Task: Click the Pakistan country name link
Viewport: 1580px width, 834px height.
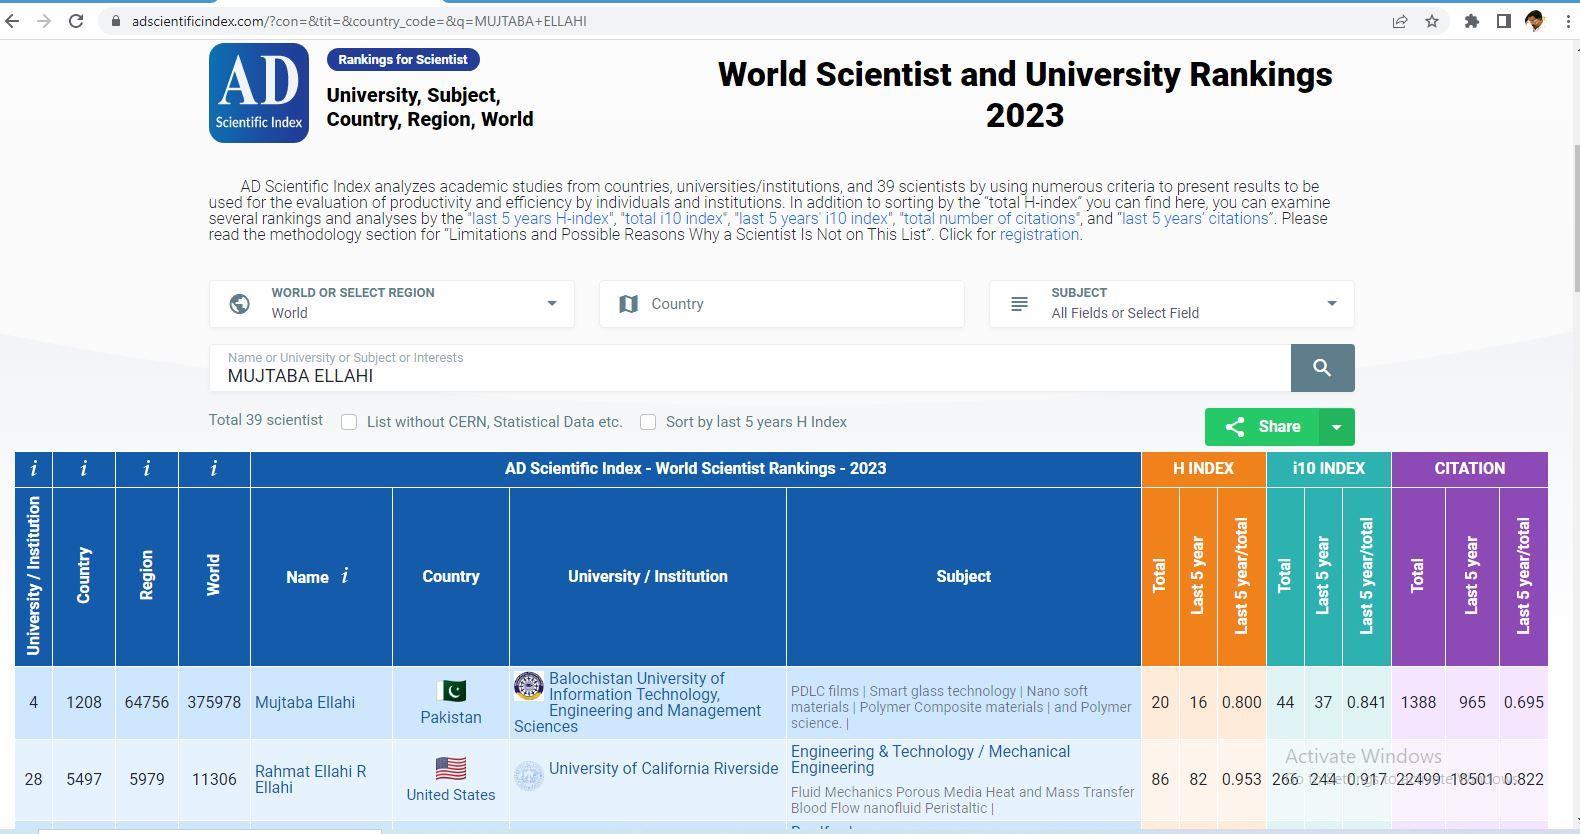Action: click(x=451, y=718)
